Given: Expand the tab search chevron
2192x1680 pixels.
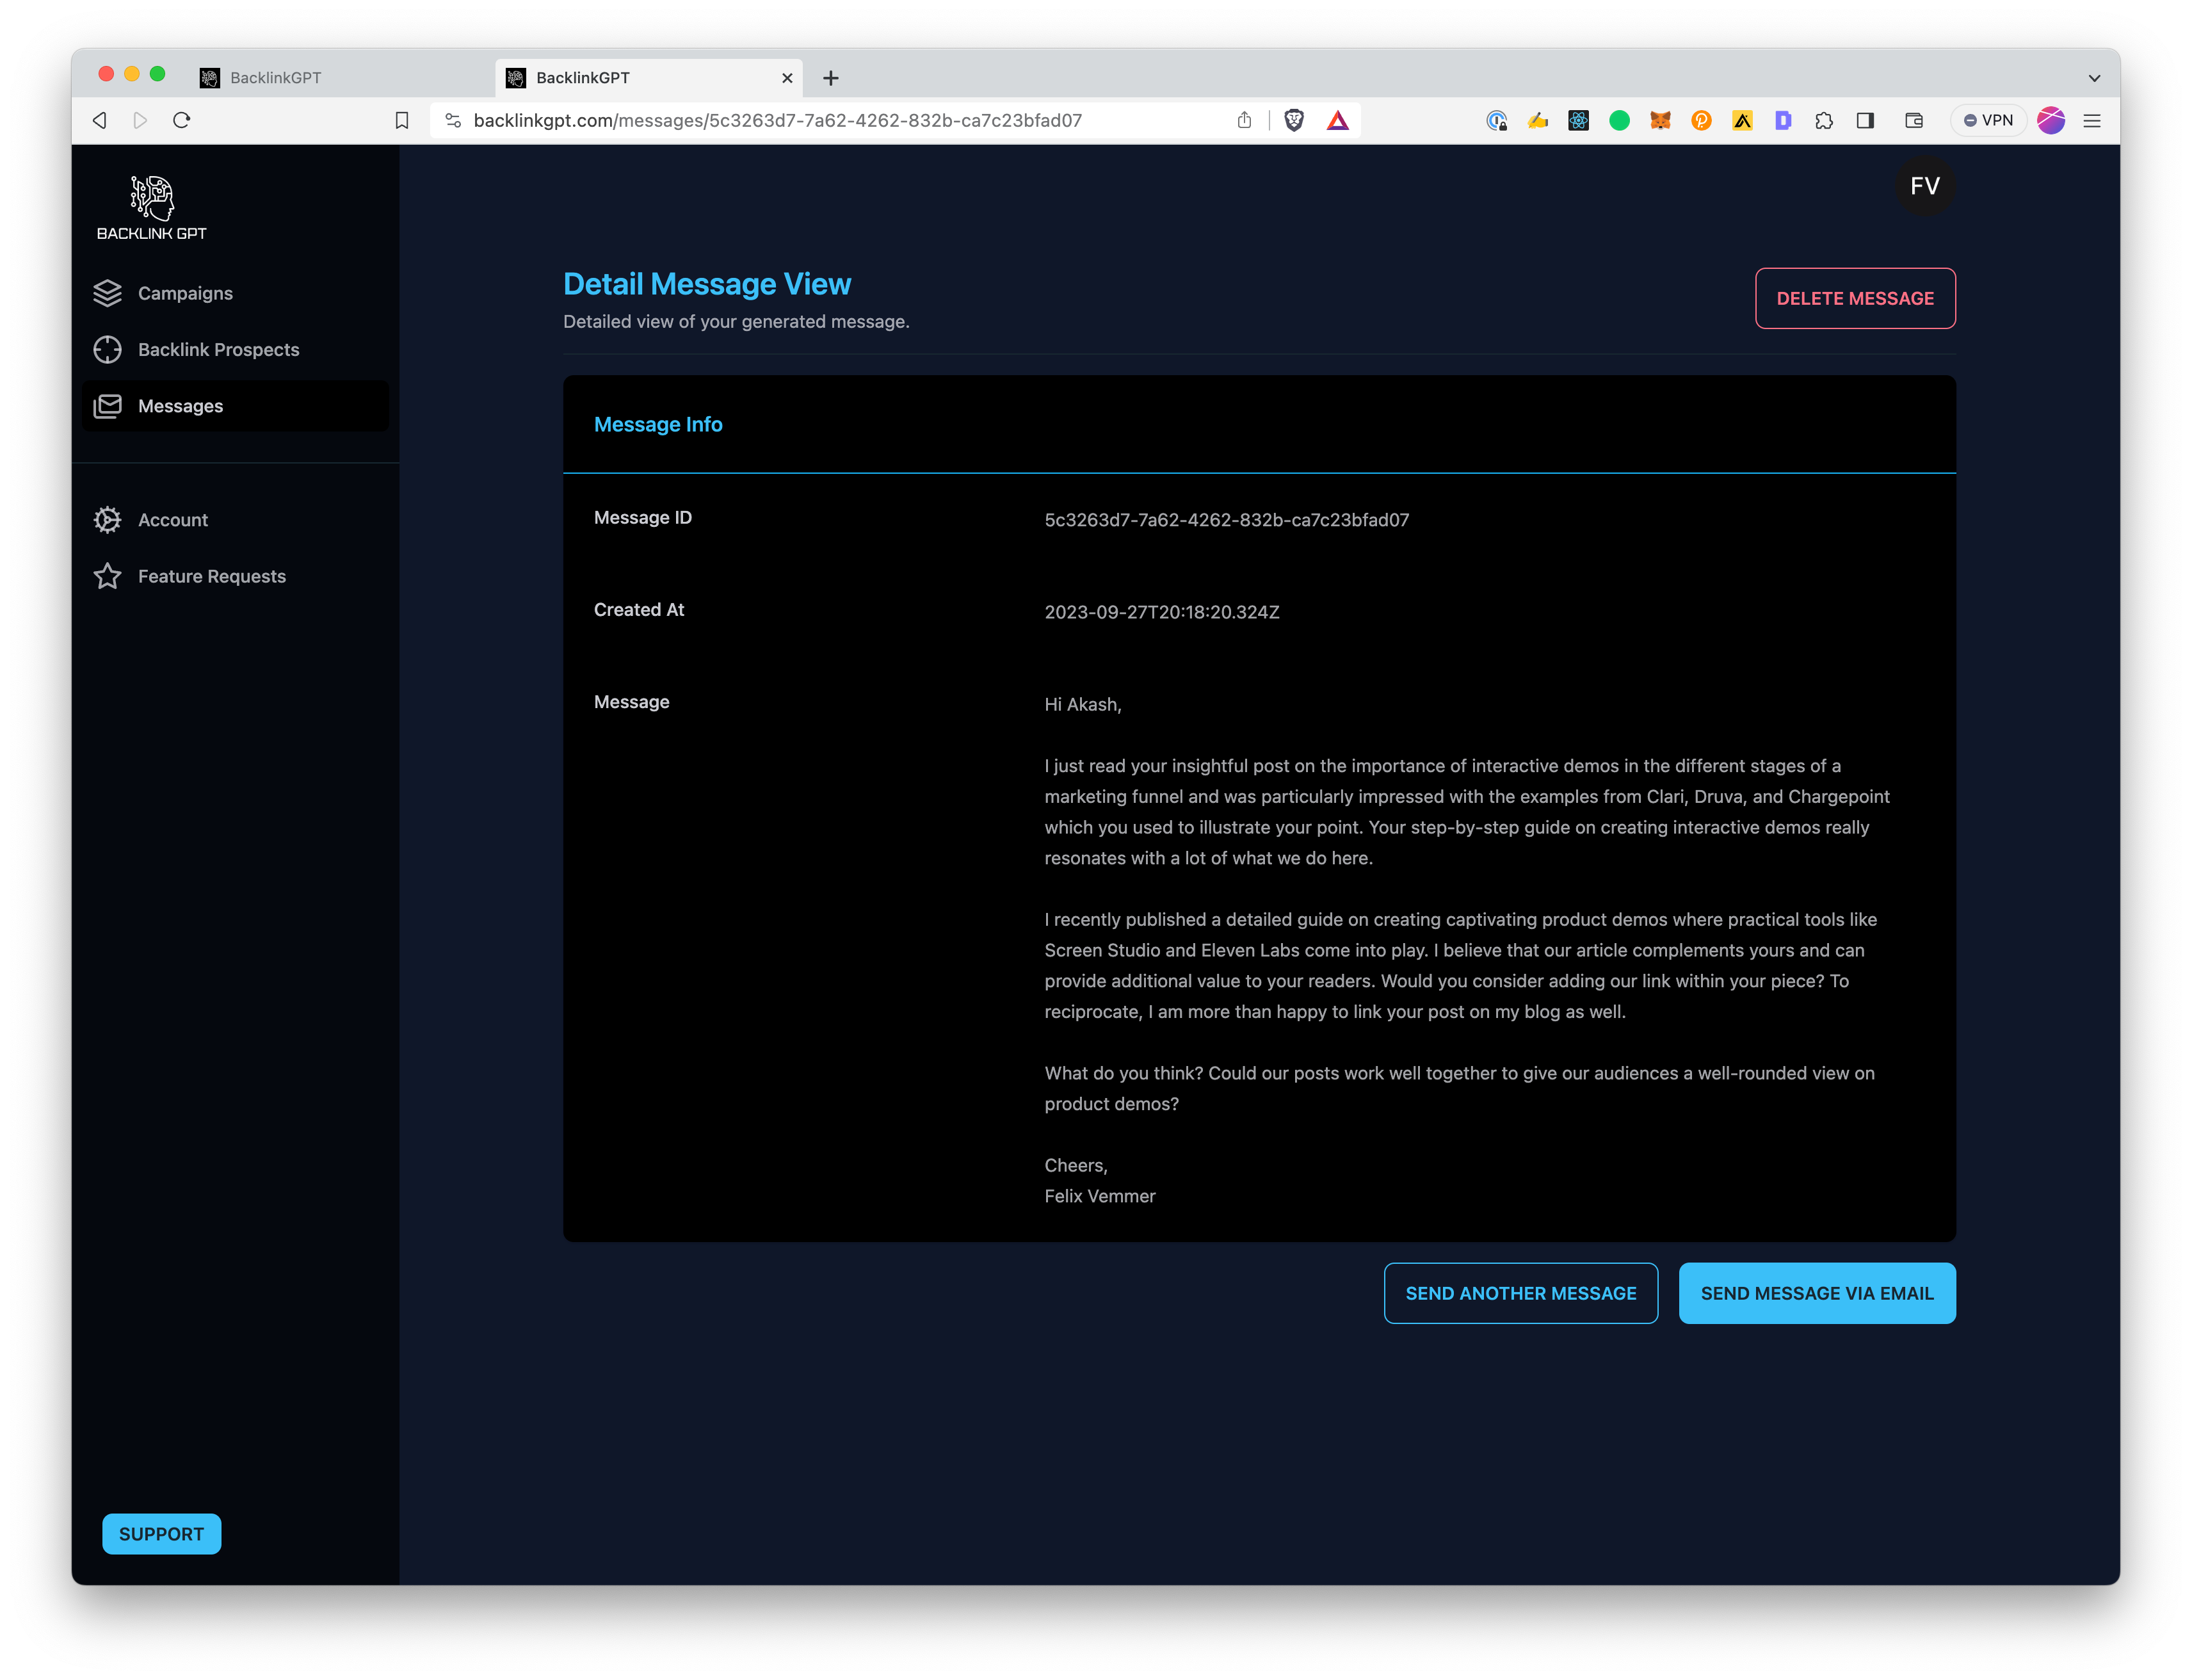Looking at the screenshot, I should point(2094,78).
